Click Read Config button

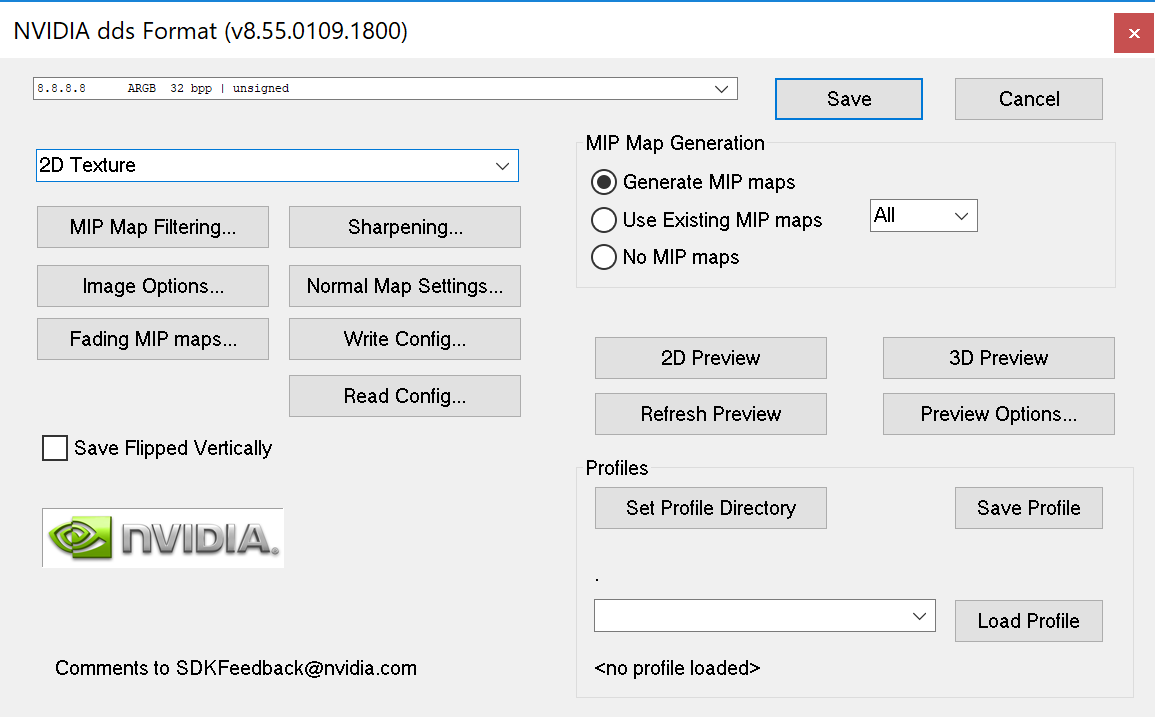coord(405,396)
